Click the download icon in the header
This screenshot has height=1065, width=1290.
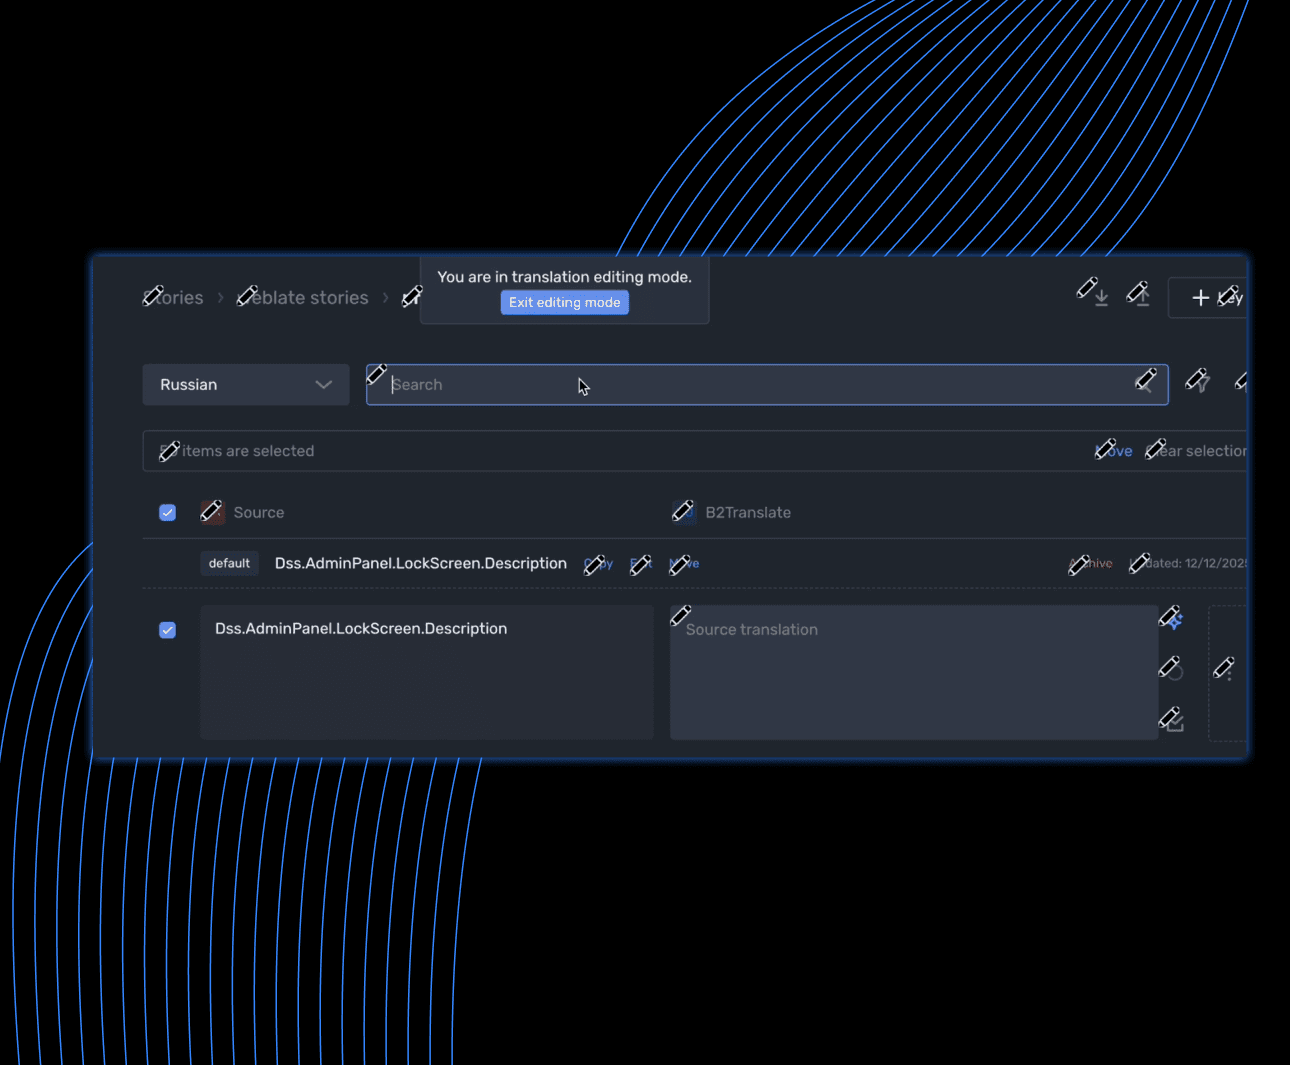pyautogui.click(x=1100, y=297)
